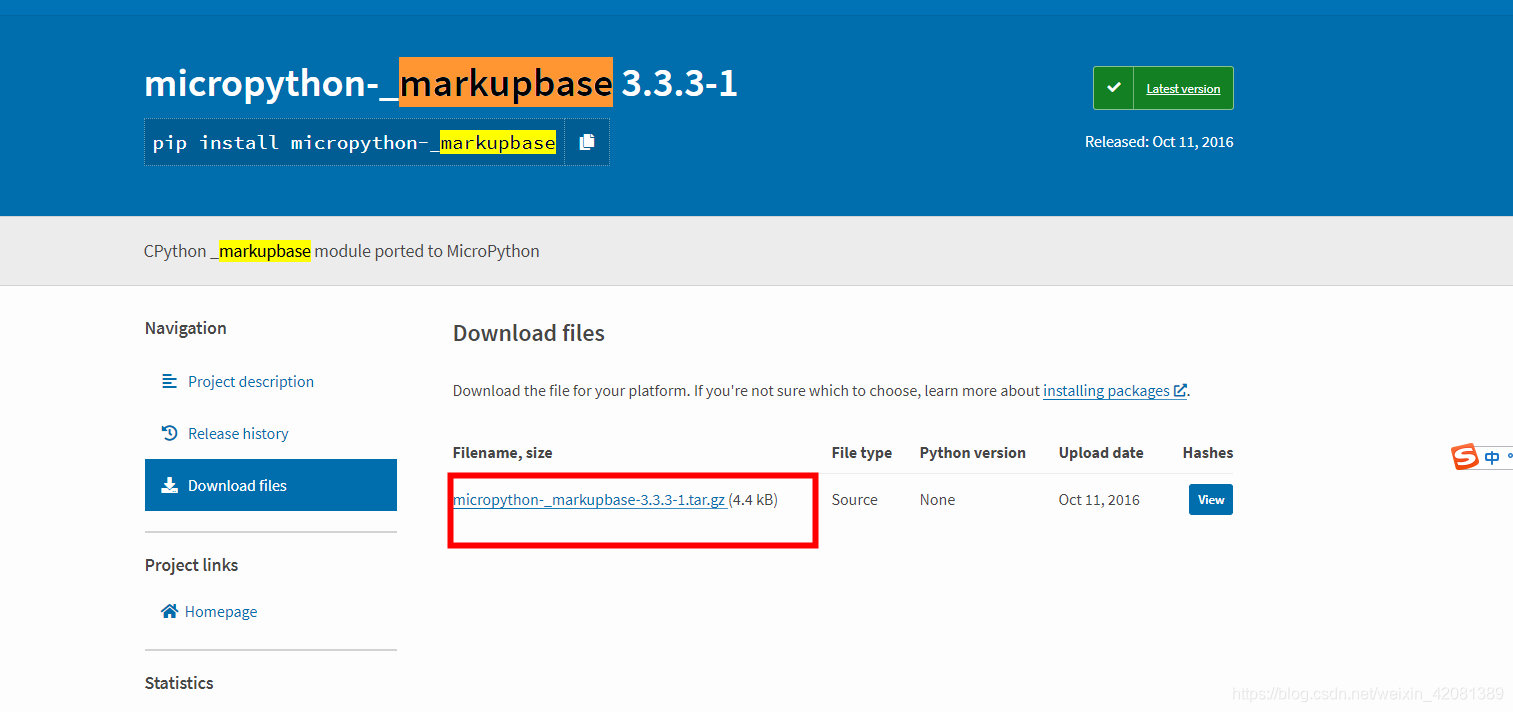The image size is (1513, 712).
Task: Select the Download files tab
Action: (x=270, y=485)
